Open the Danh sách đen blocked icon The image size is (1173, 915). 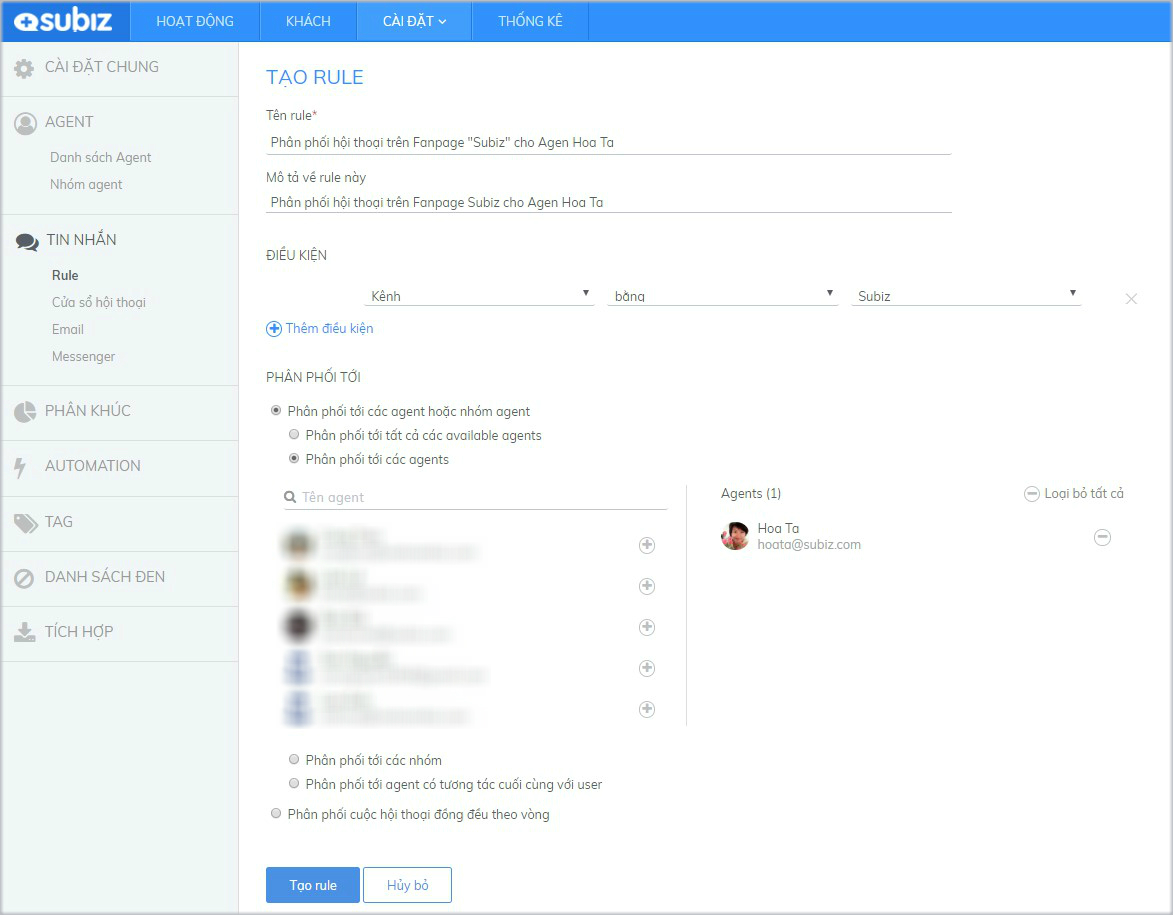point(24,577)
